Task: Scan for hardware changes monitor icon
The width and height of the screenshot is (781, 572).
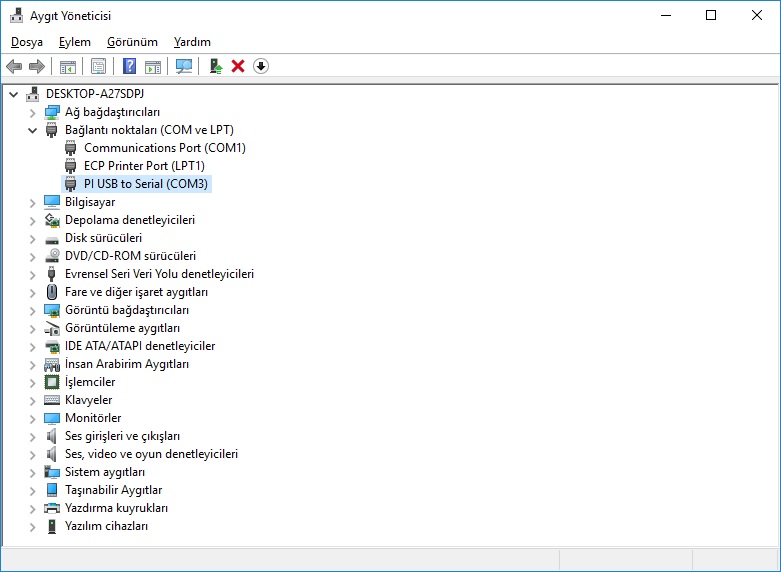Action: point(184,66)
